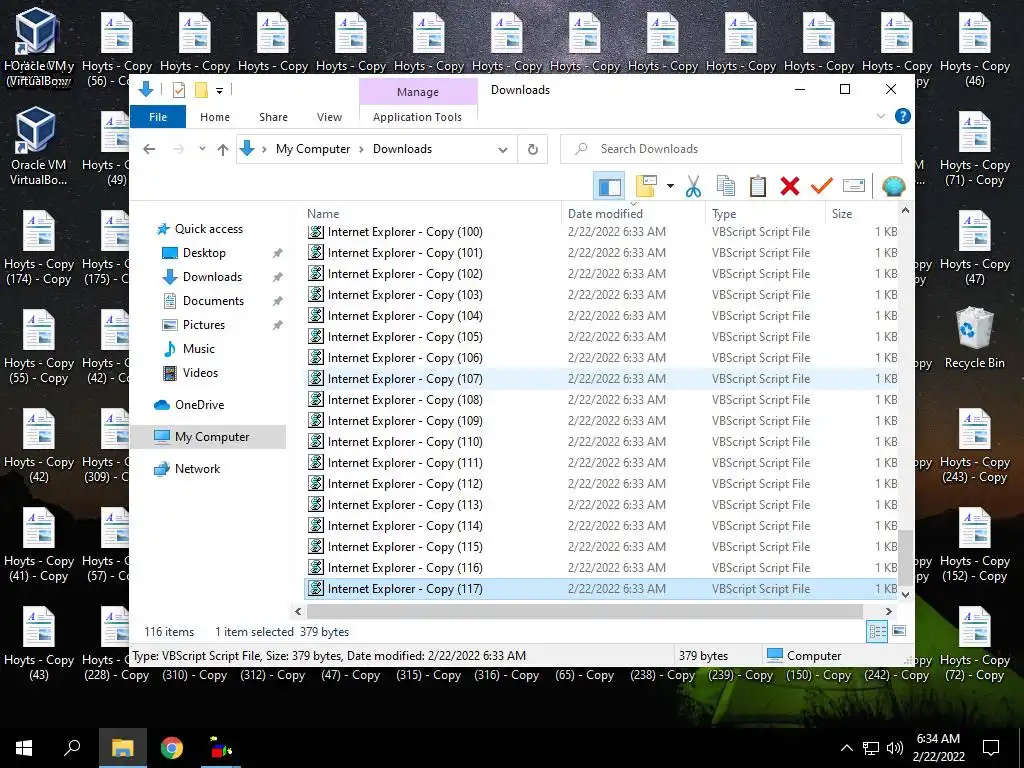Click the Search Downloads box
The image size is (1024, 768).
pyautogui.click(x=731, y=149)
